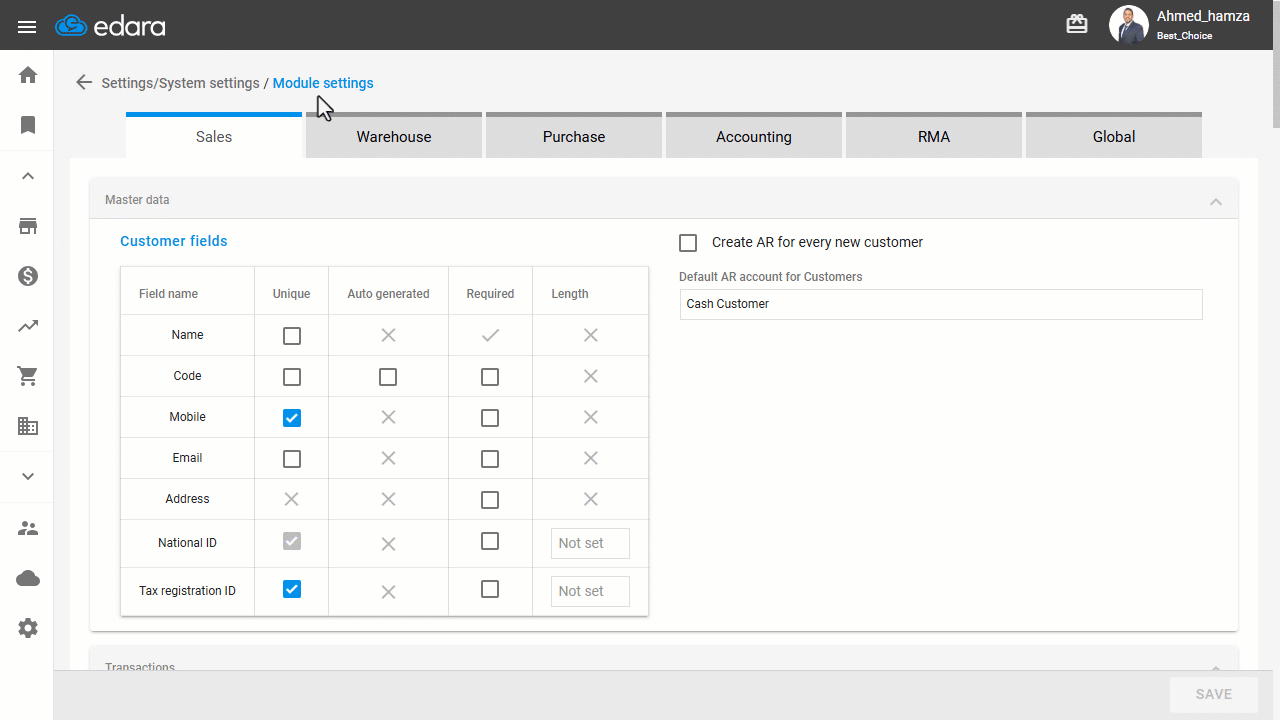Uncheck Unique for Tax registration ID

[x=292, y=589]
